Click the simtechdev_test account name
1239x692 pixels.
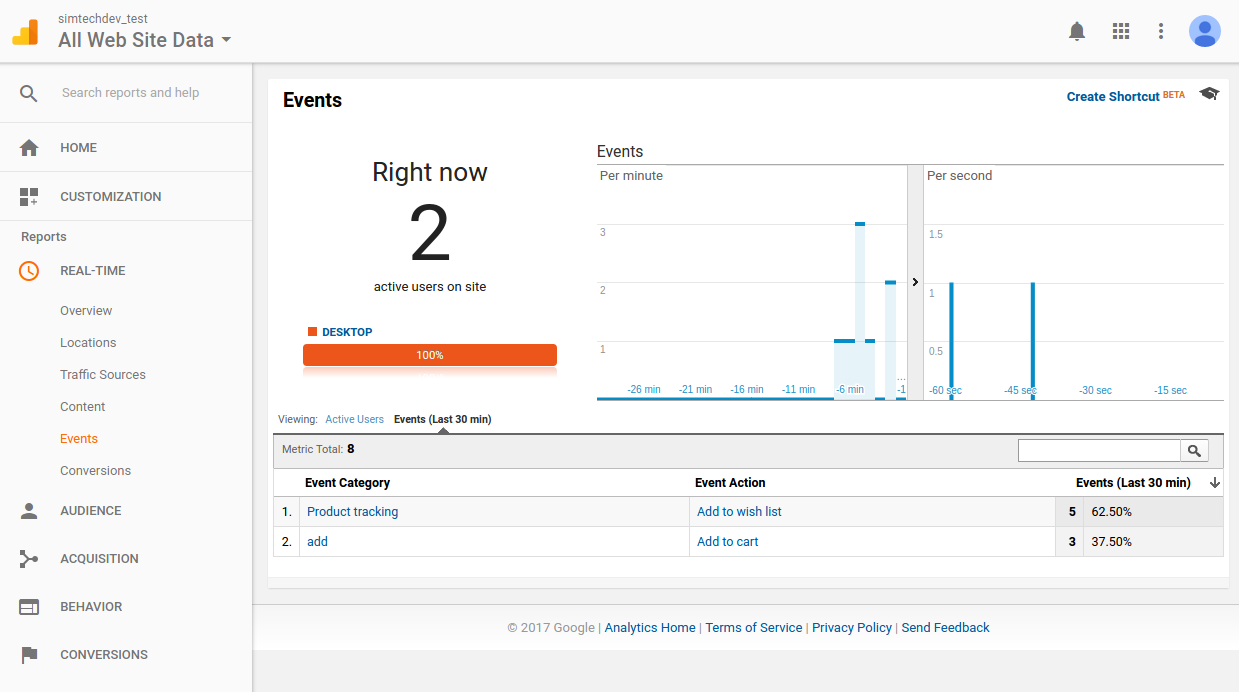[x=102, y=19]
